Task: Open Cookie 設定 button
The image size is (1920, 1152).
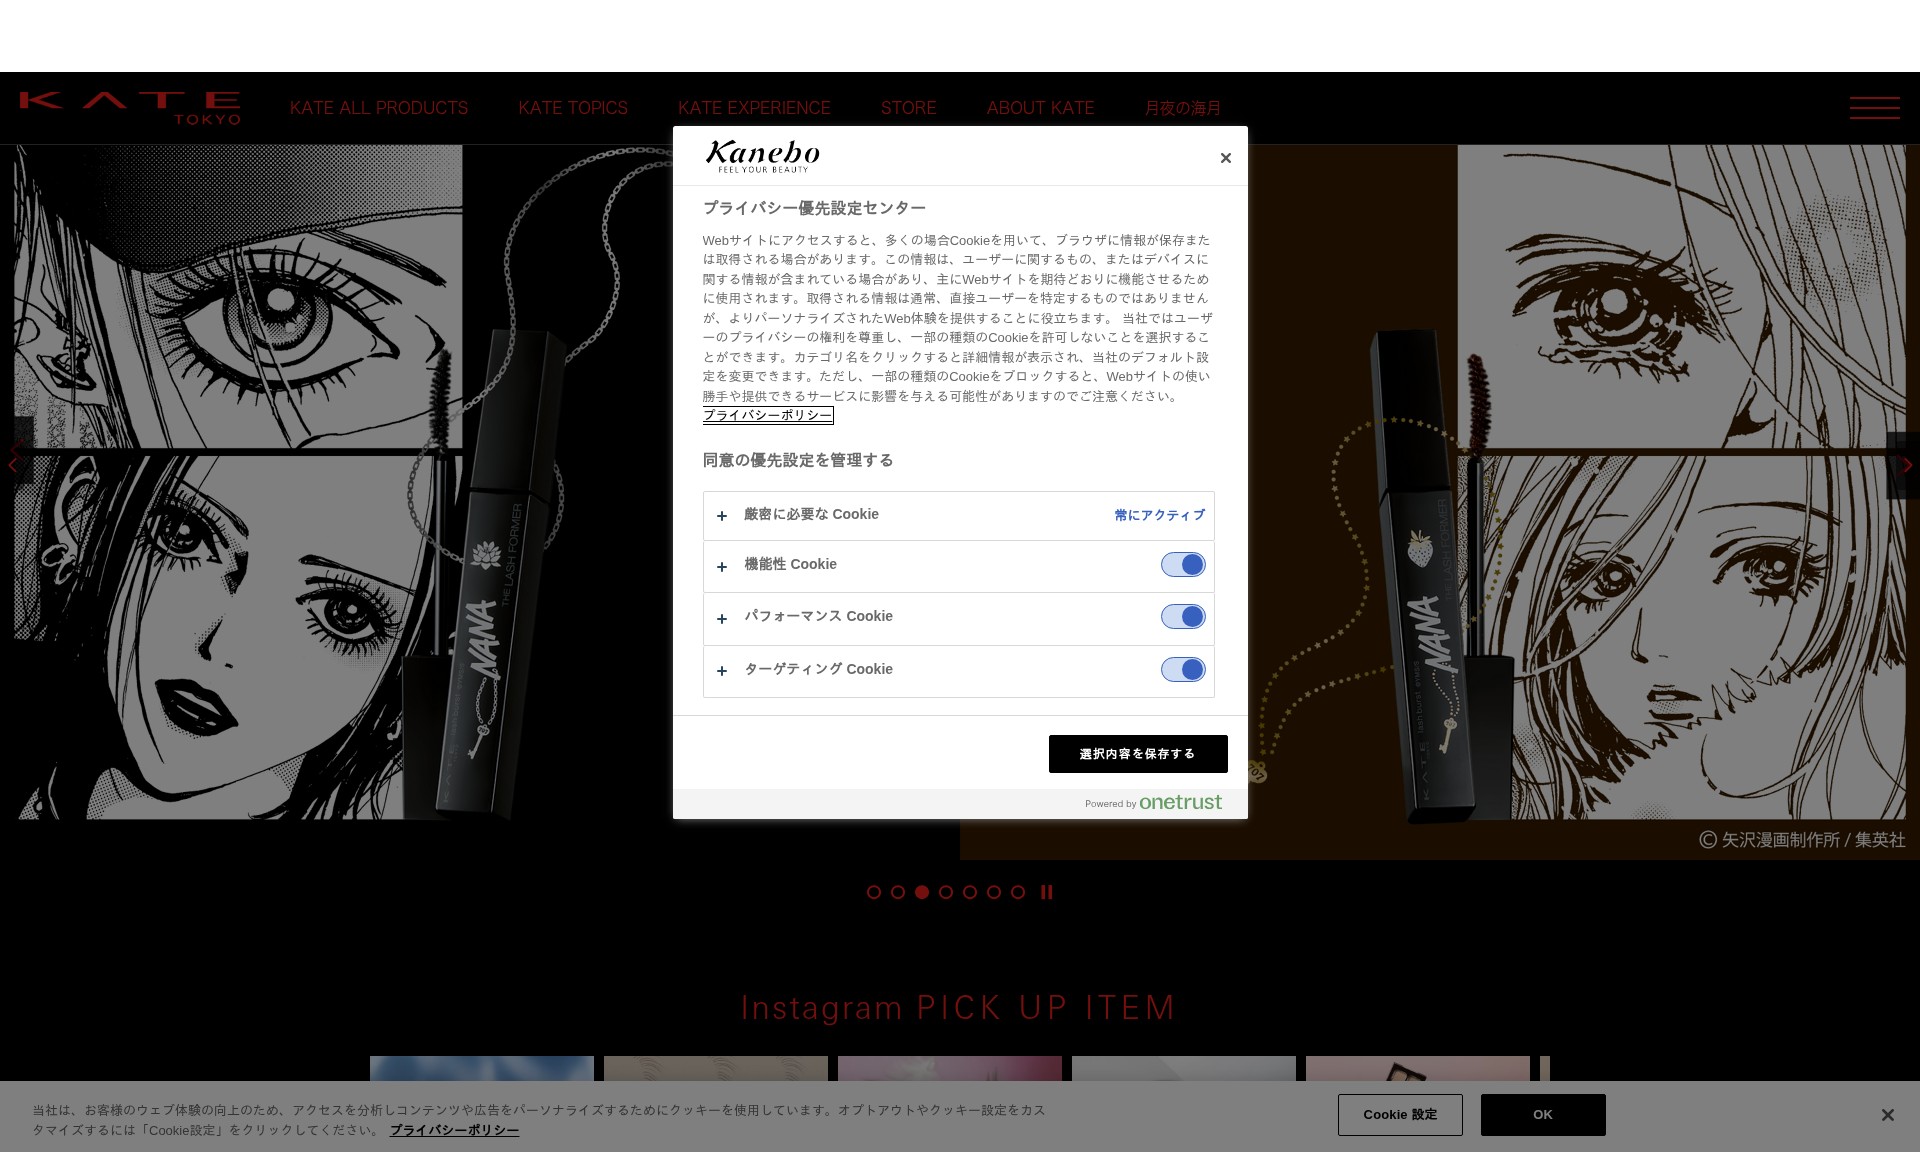Action: click(1400, 1115)
